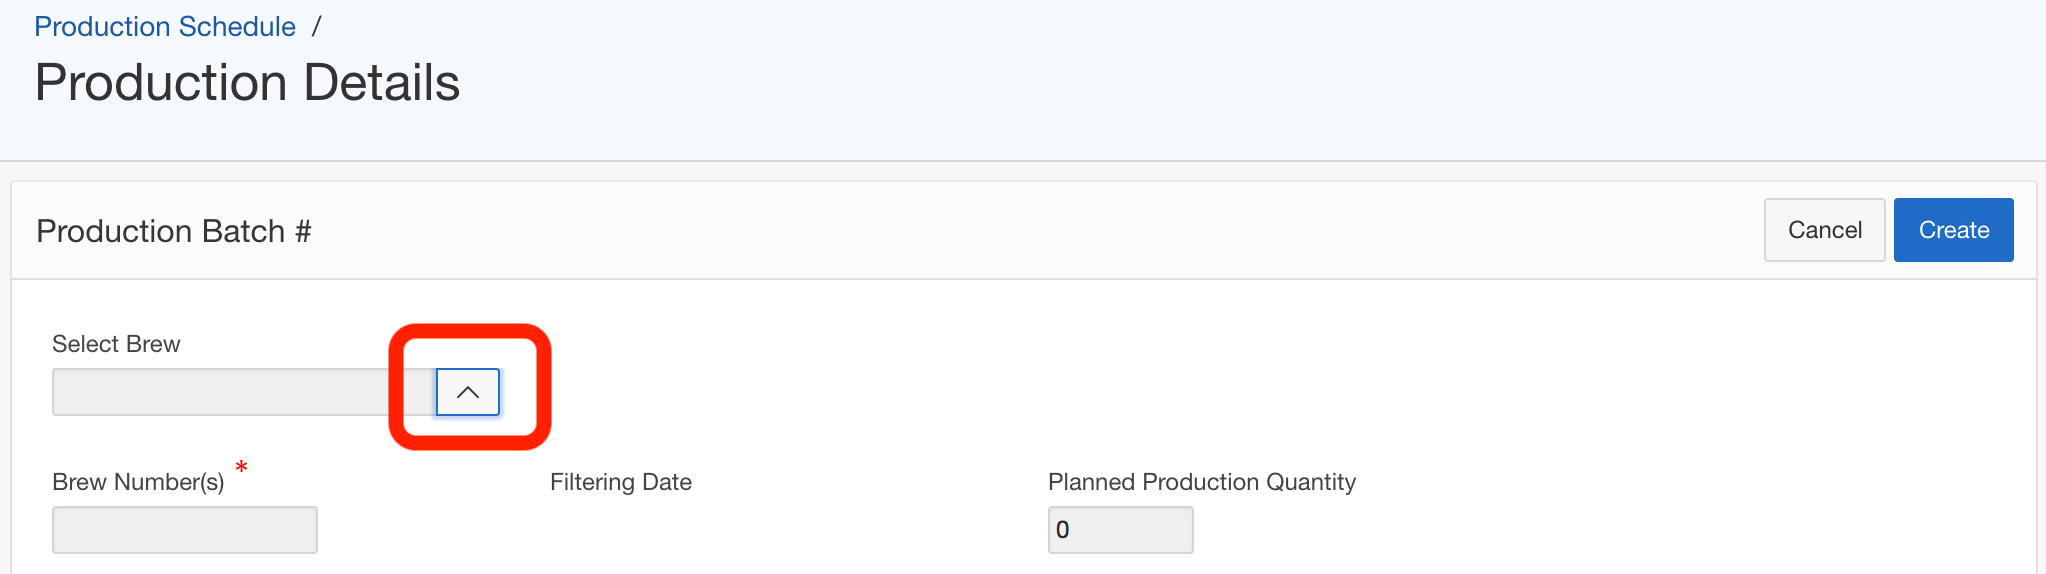The height and width of the screenshot is (574, 2046).
Task: Select the Planned Production Quantity field
Action: 1120,530
